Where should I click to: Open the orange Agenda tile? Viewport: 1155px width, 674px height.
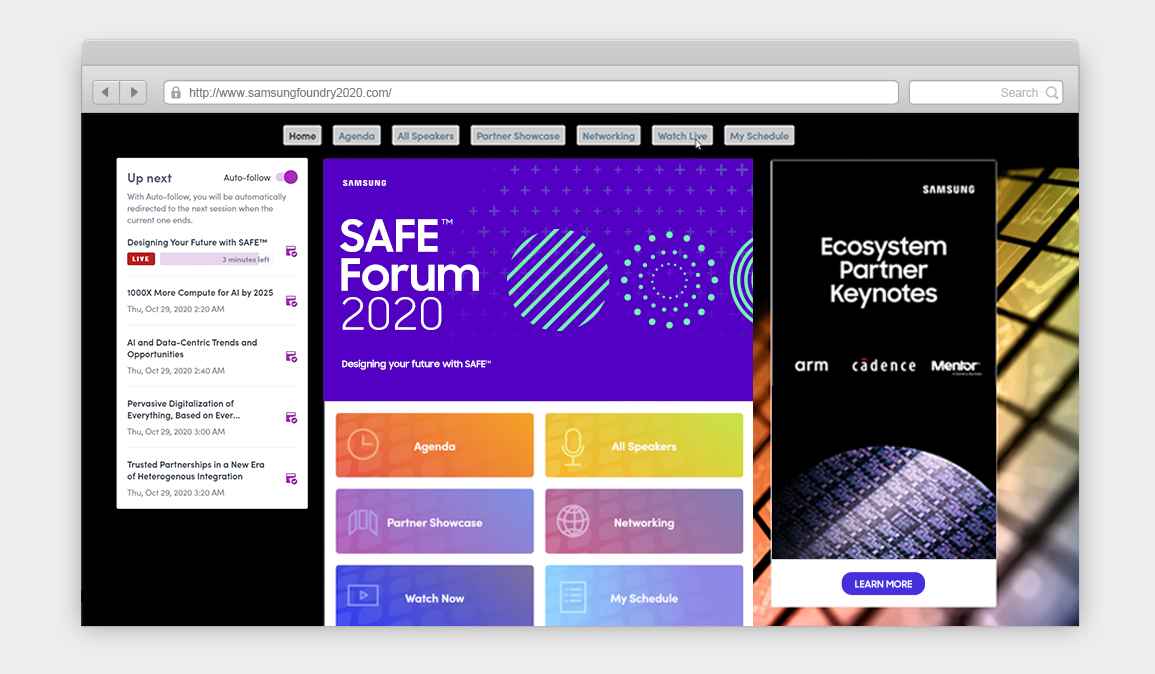[x=434, y=446]
